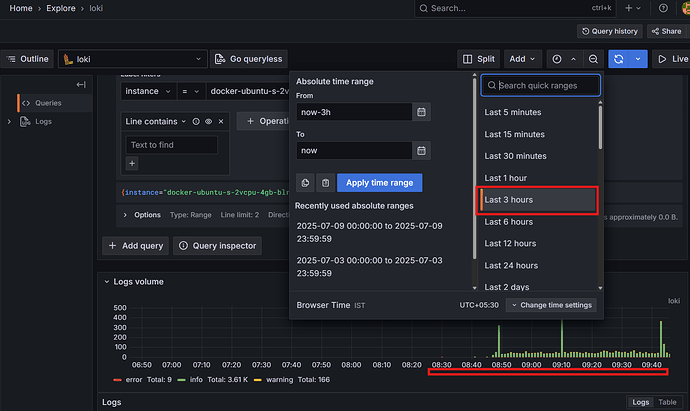Viewport: 690px width, 411px height.
Task: Open the Query inspector
Action: click(x=217, y=246)
